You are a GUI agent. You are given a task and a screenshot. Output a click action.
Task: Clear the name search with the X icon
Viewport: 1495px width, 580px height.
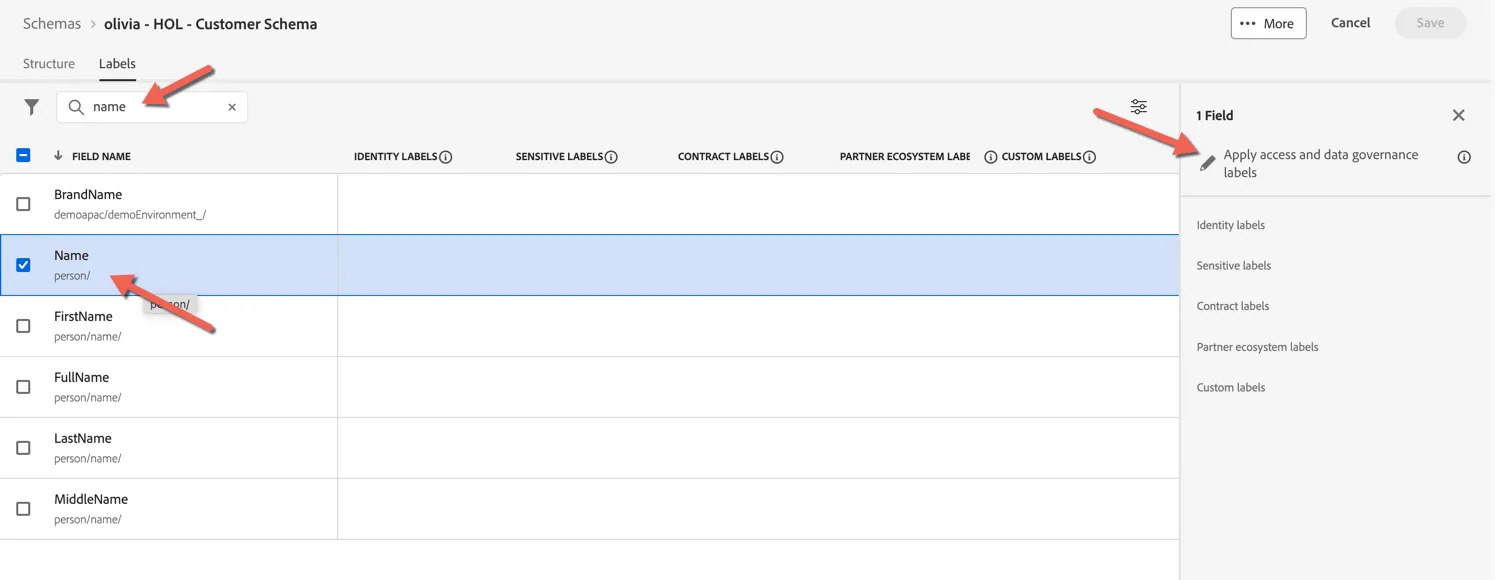click(232, 107)
